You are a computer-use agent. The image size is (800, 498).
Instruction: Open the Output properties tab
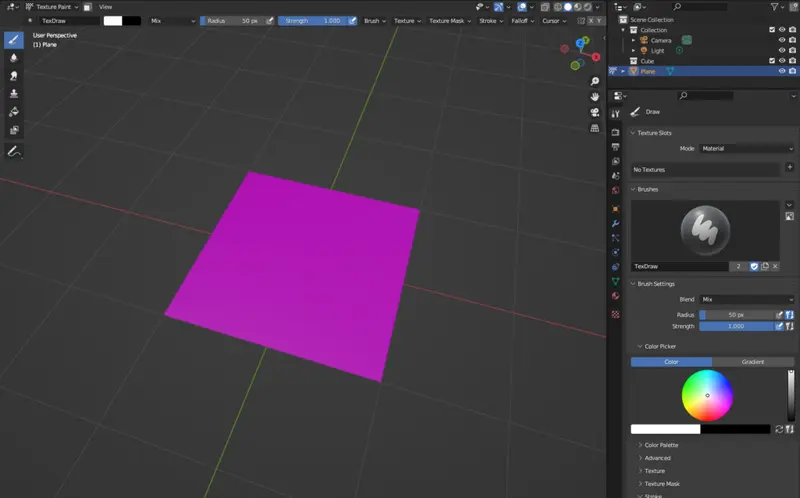coord(615,147)
